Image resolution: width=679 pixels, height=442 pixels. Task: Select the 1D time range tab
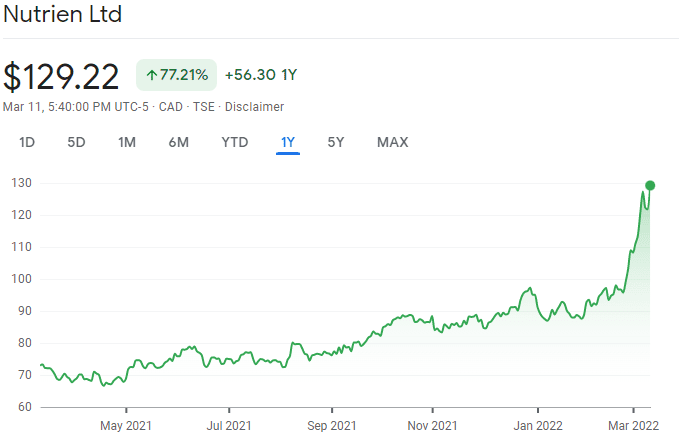coord(27,142)
